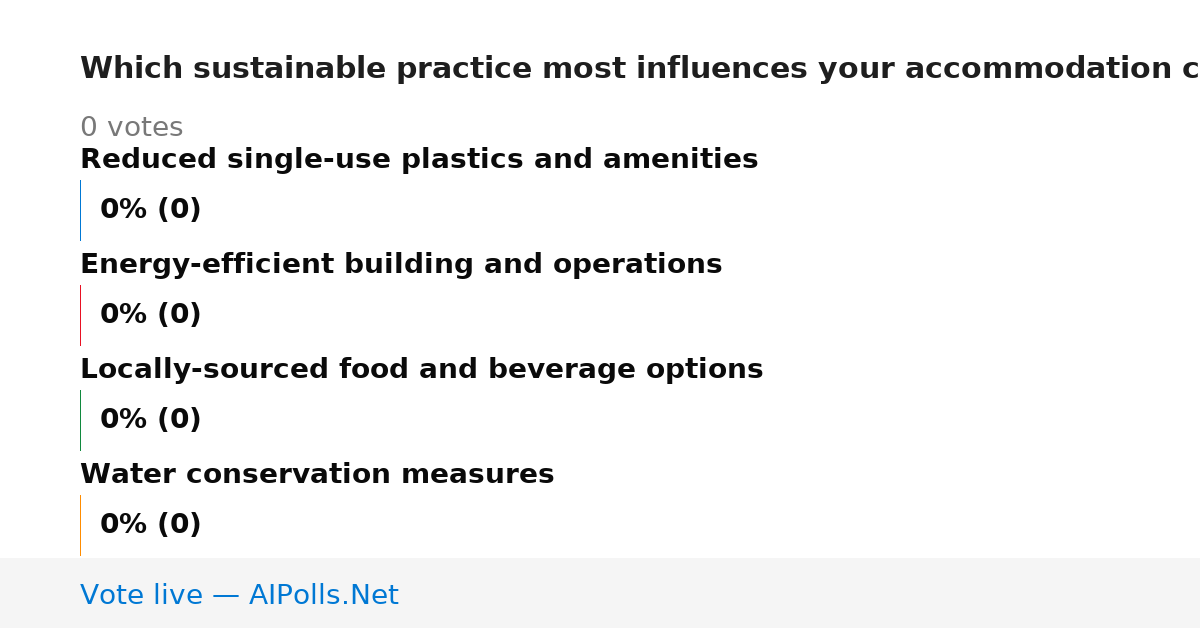Click the gray footer bar area
Viewport: 1200px width, 628px height.
(x=600, y=593)
